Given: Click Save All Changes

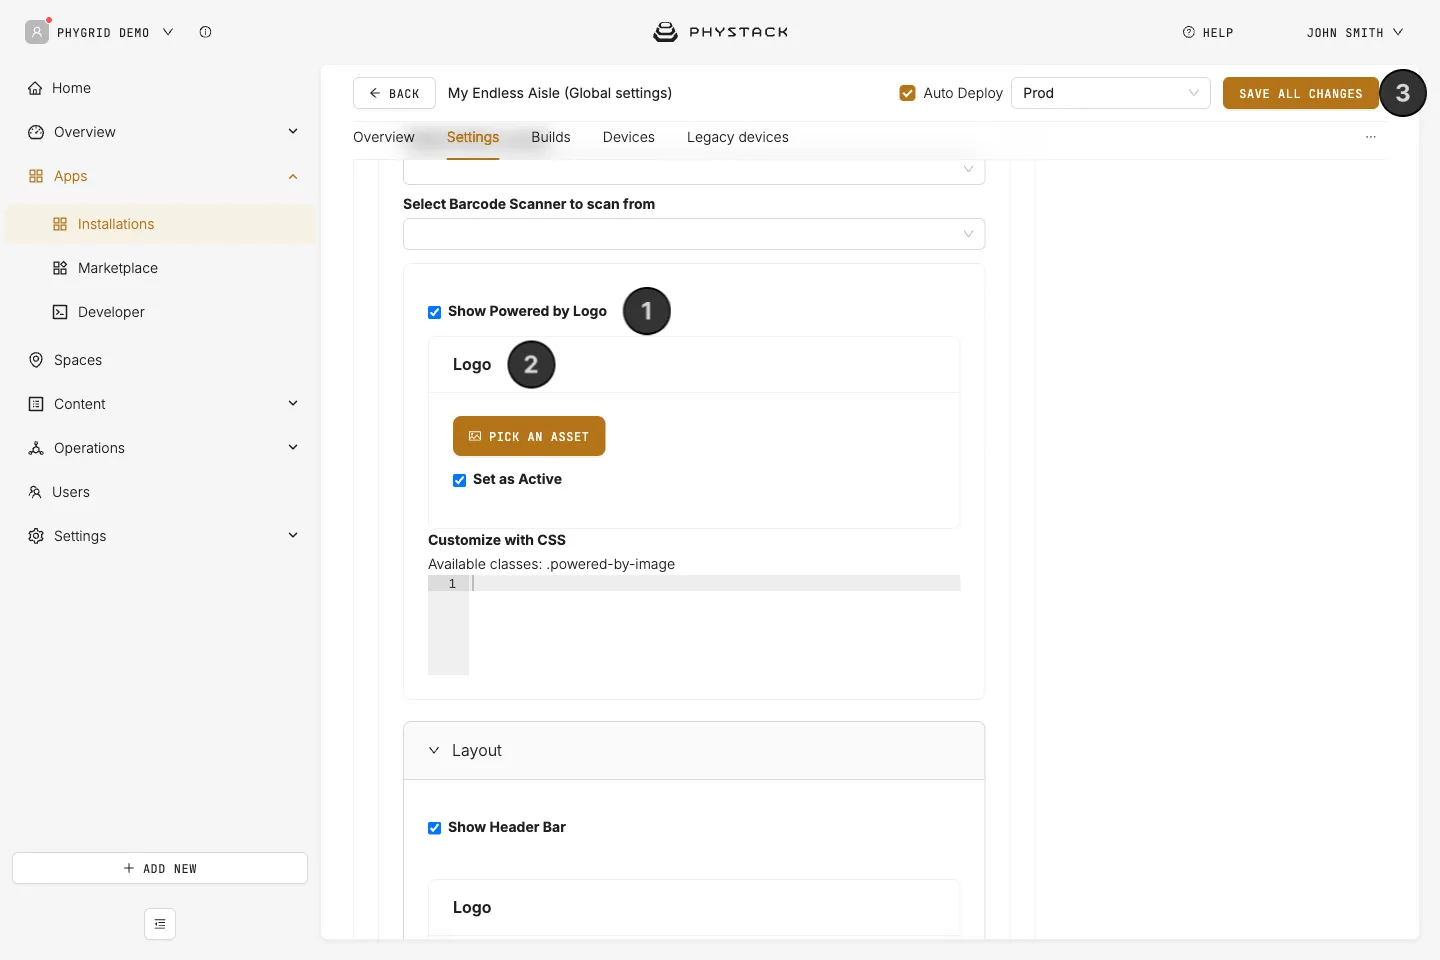Looking at the screenshot, I should coord(1301,93).
